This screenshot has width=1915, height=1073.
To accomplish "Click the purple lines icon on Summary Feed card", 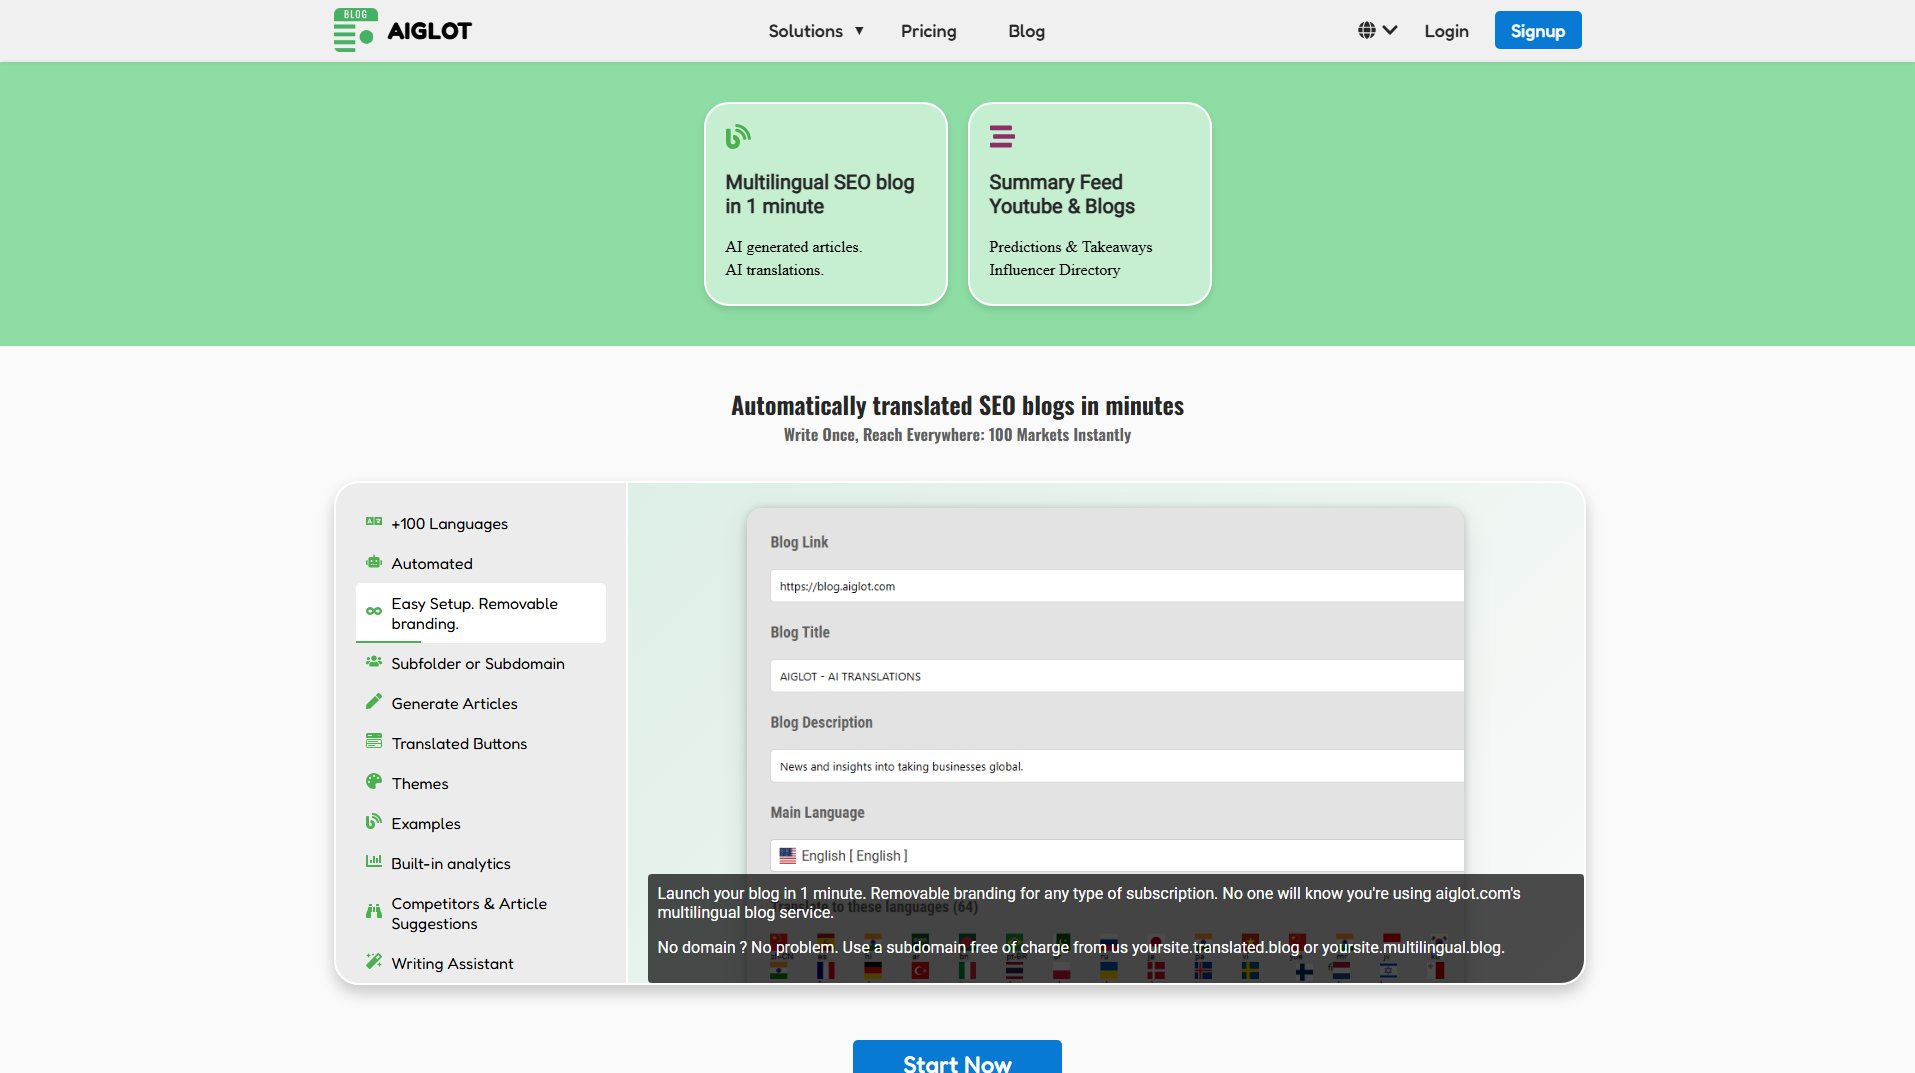I will 1002,136.
